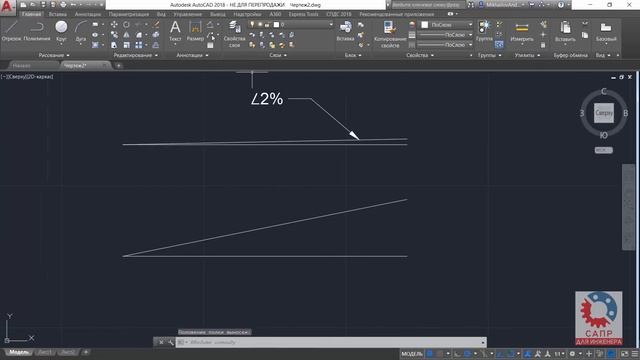
Task: Select the Rotate tool in Редактирование
Action: 127,24
